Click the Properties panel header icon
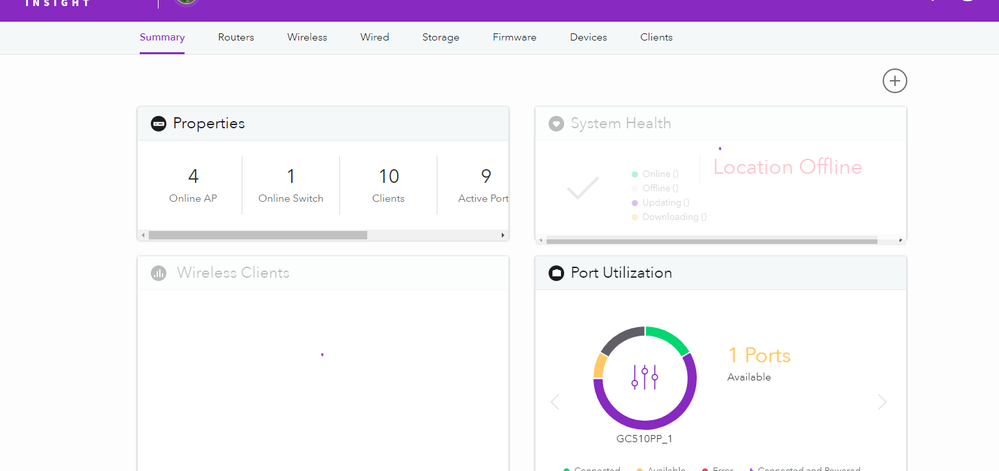The height and width of the screenshot is (471, 999). click(x=159, y=124)
